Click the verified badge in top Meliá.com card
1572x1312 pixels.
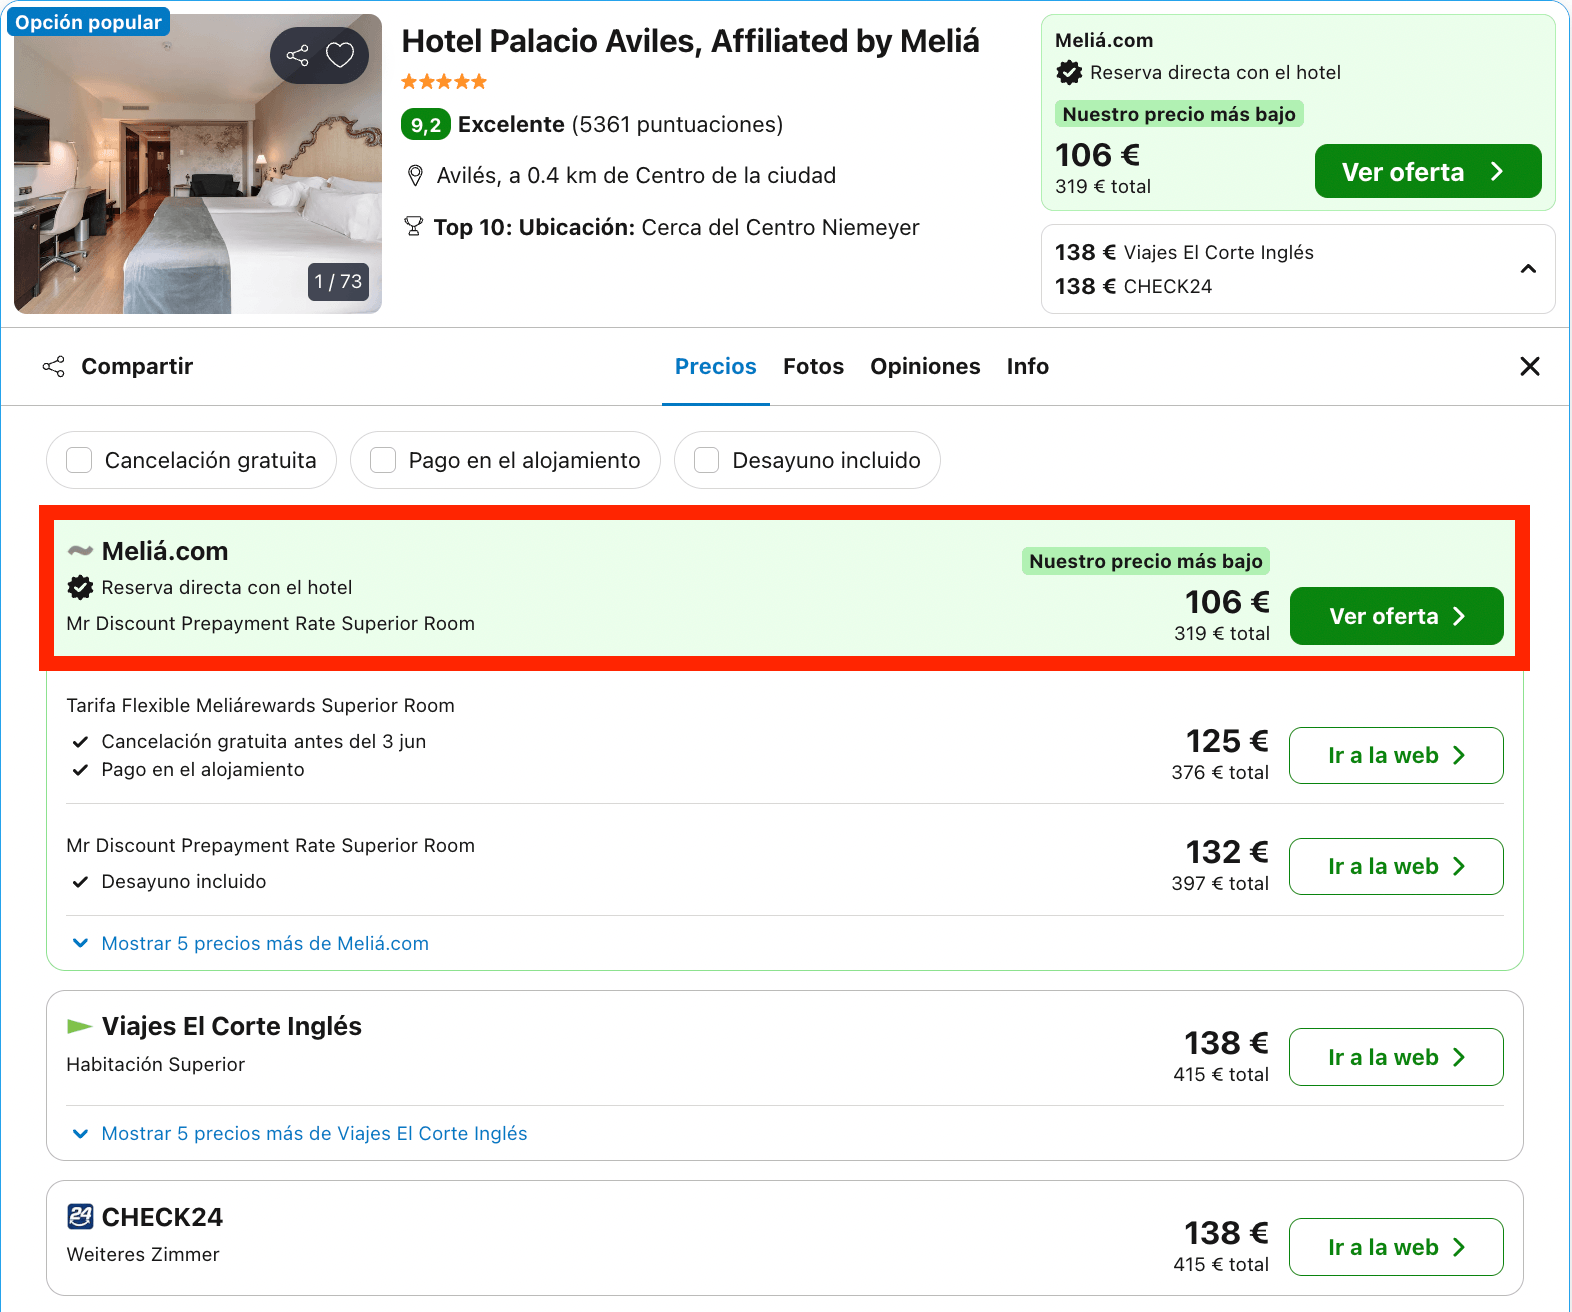click(x=1069, y=72)
